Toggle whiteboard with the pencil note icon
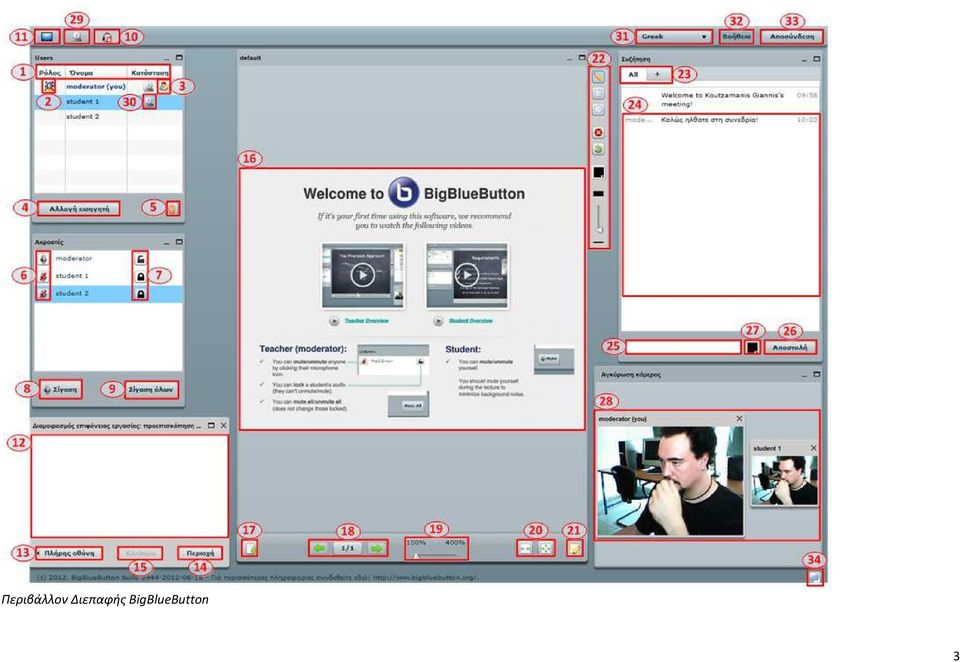This screenshot has height=662, width=960. 574,549
